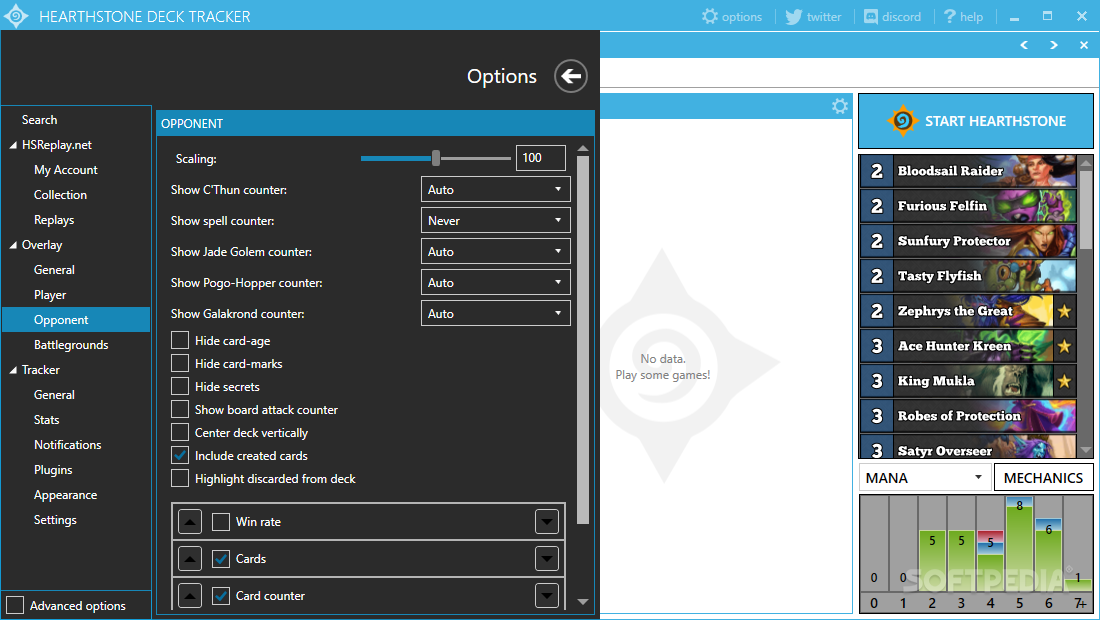The height and width of the screenshot is (620, 1100).
Task: Click the options gear icon in title bar
Action: tap(710, 16)
